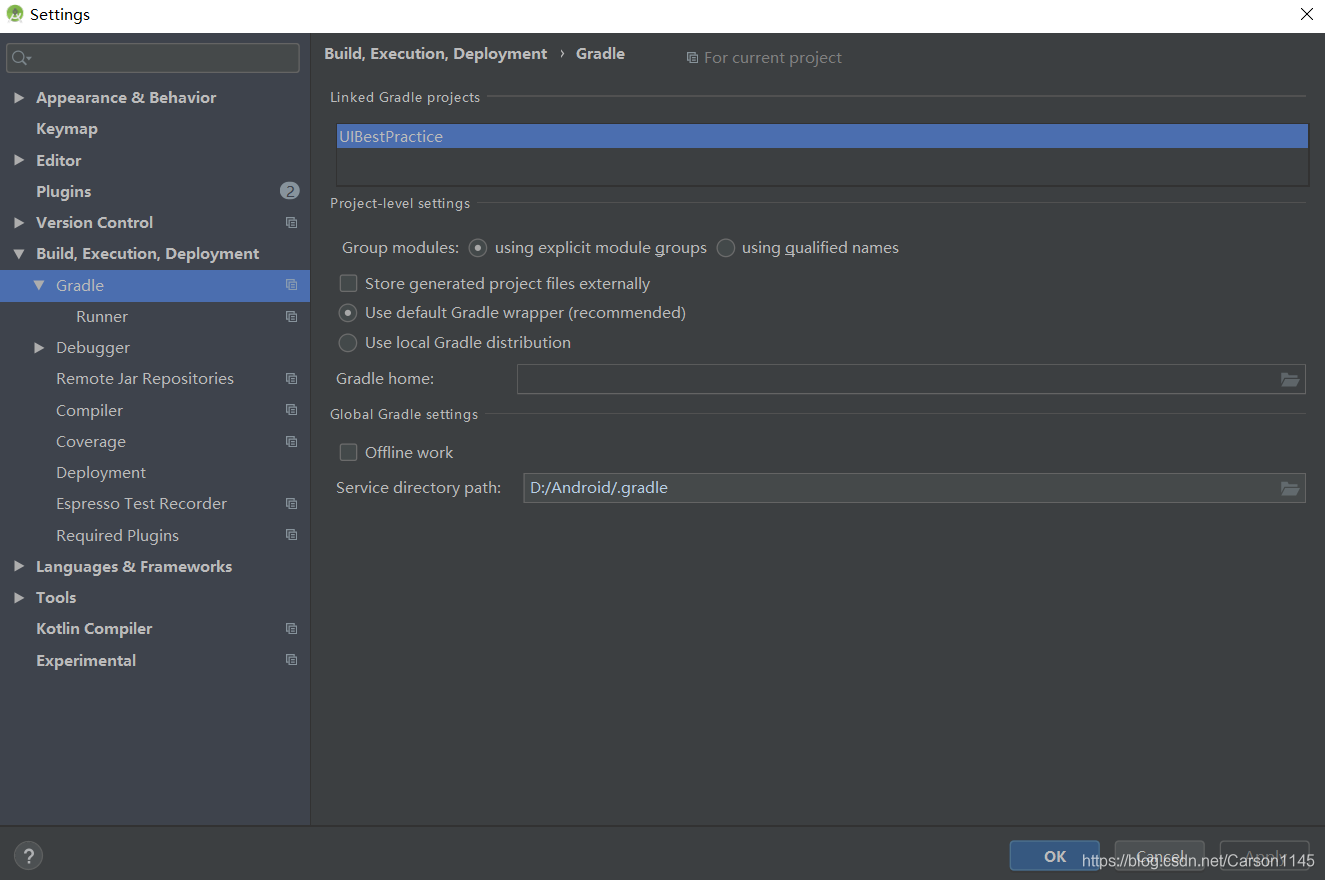Enable Store generated project files externally
This screenshot has width=1325, height=880.
pos(348,284)
